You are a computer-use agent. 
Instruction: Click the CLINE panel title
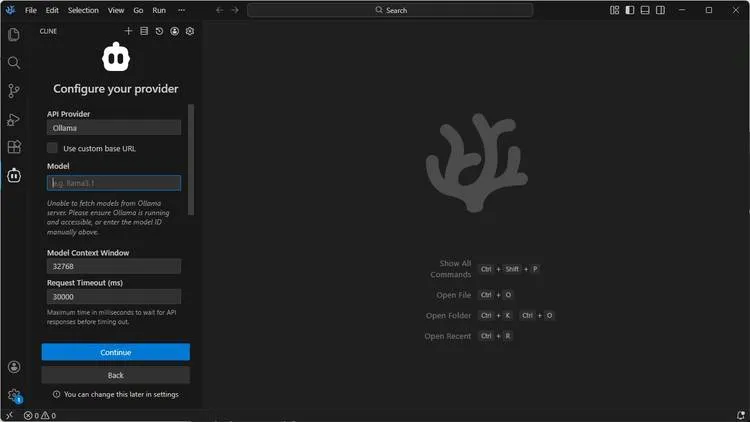tap(48, 31)
